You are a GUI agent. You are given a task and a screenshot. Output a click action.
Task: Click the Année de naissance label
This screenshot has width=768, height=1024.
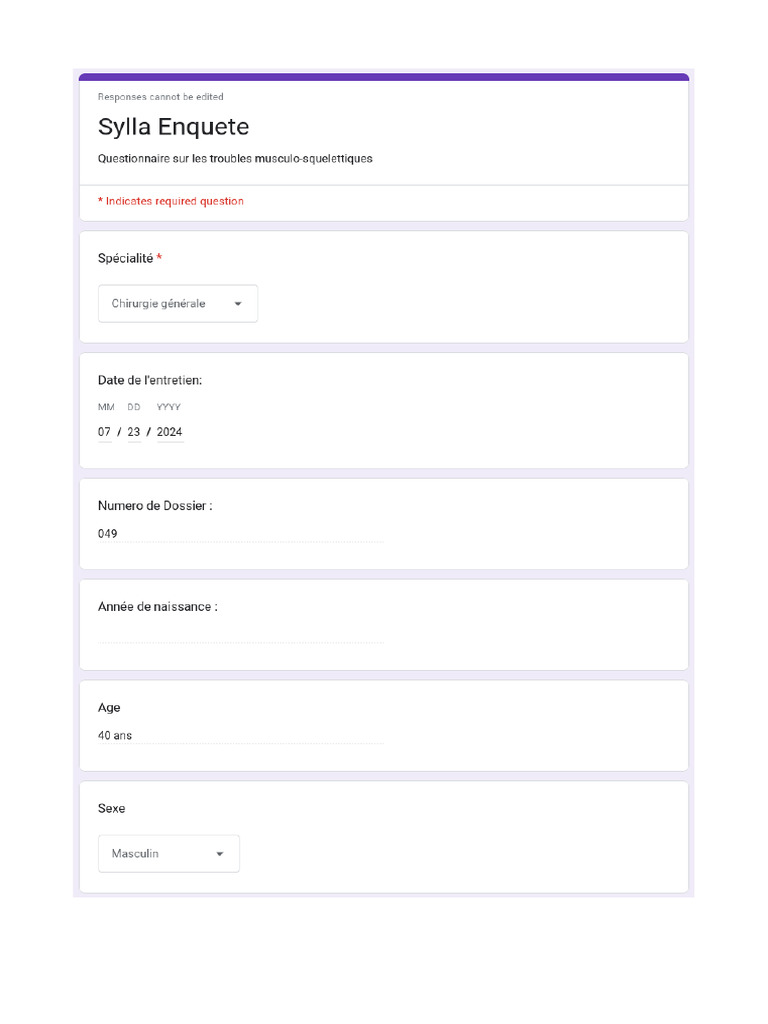click(x=157, y=607)
